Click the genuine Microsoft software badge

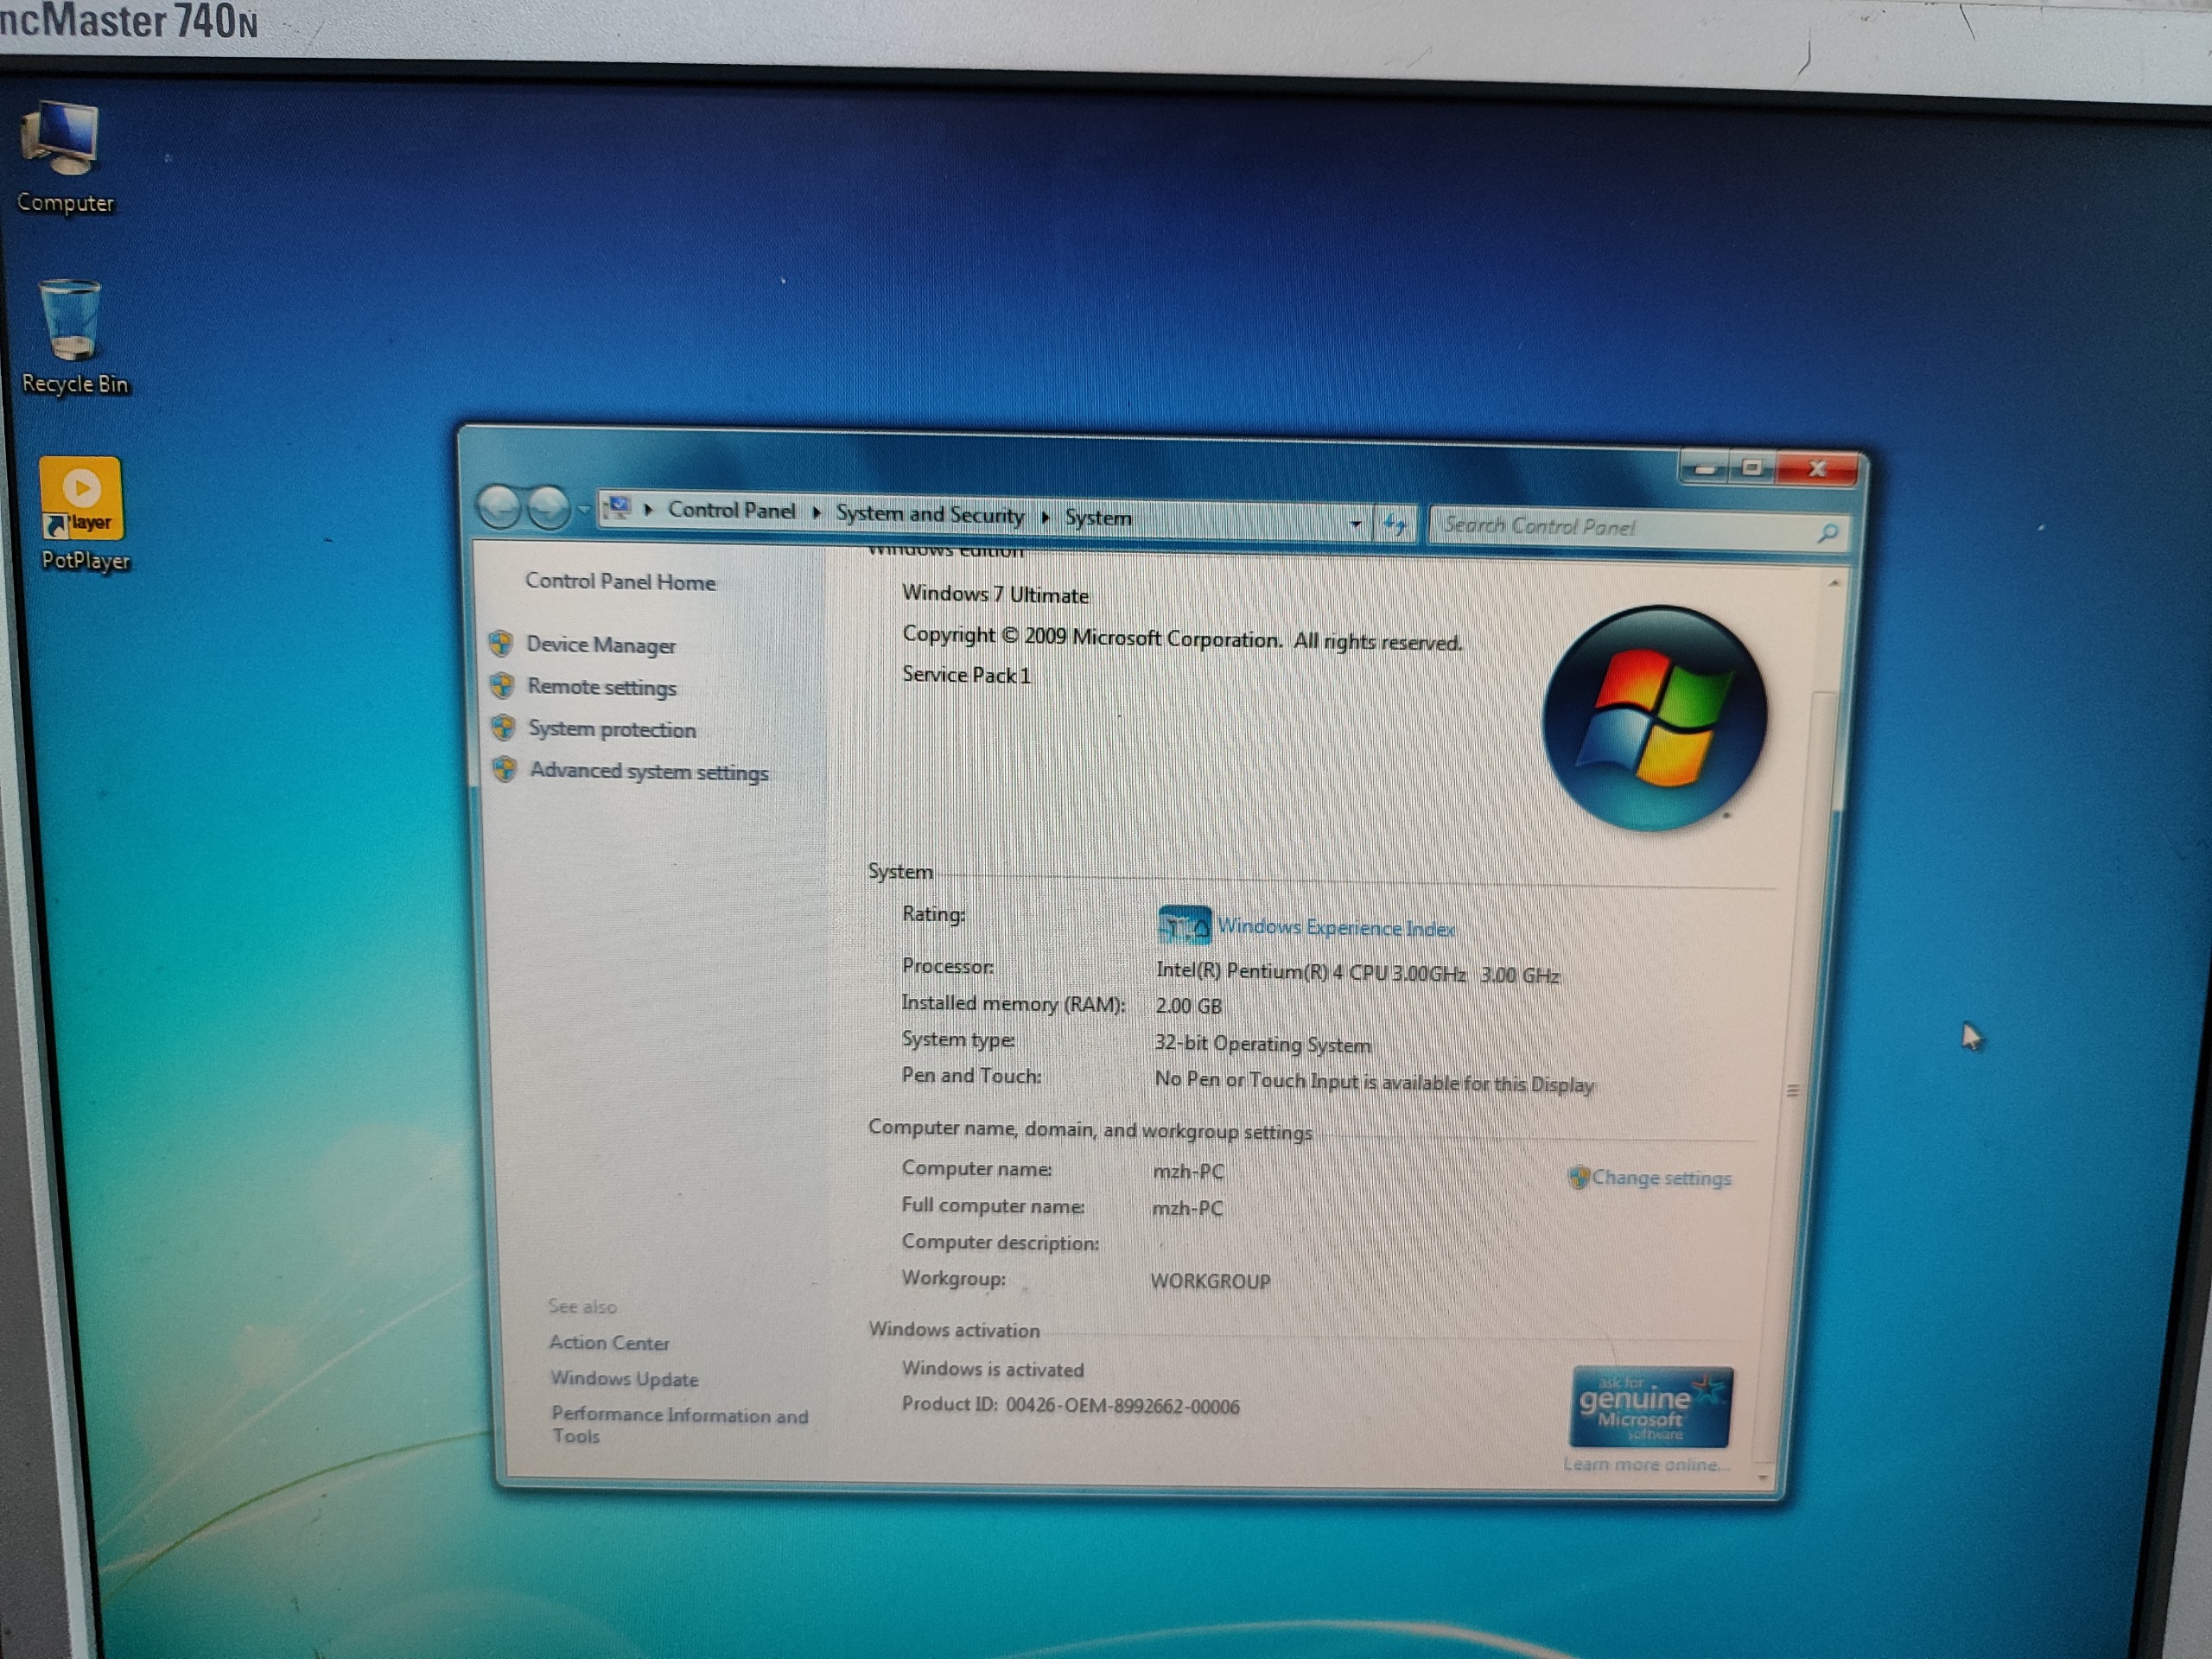tap(1651, 1408)
